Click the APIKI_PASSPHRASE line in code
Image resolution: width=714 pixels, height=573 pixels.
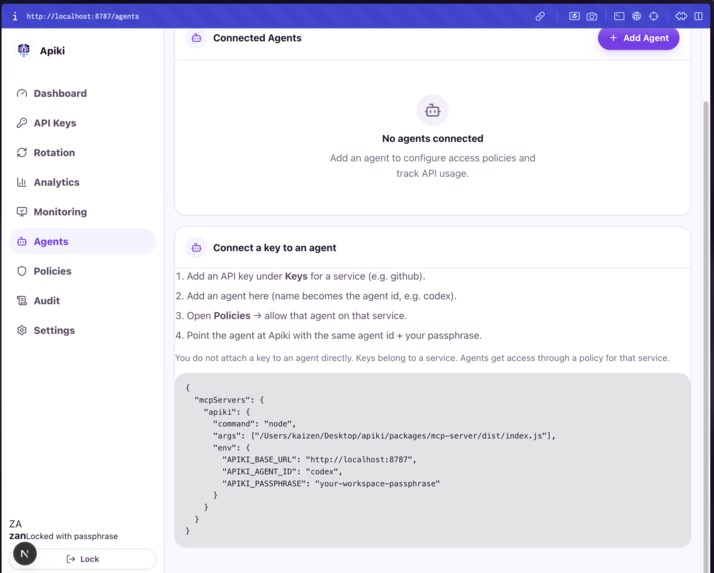tap(331, 484)
